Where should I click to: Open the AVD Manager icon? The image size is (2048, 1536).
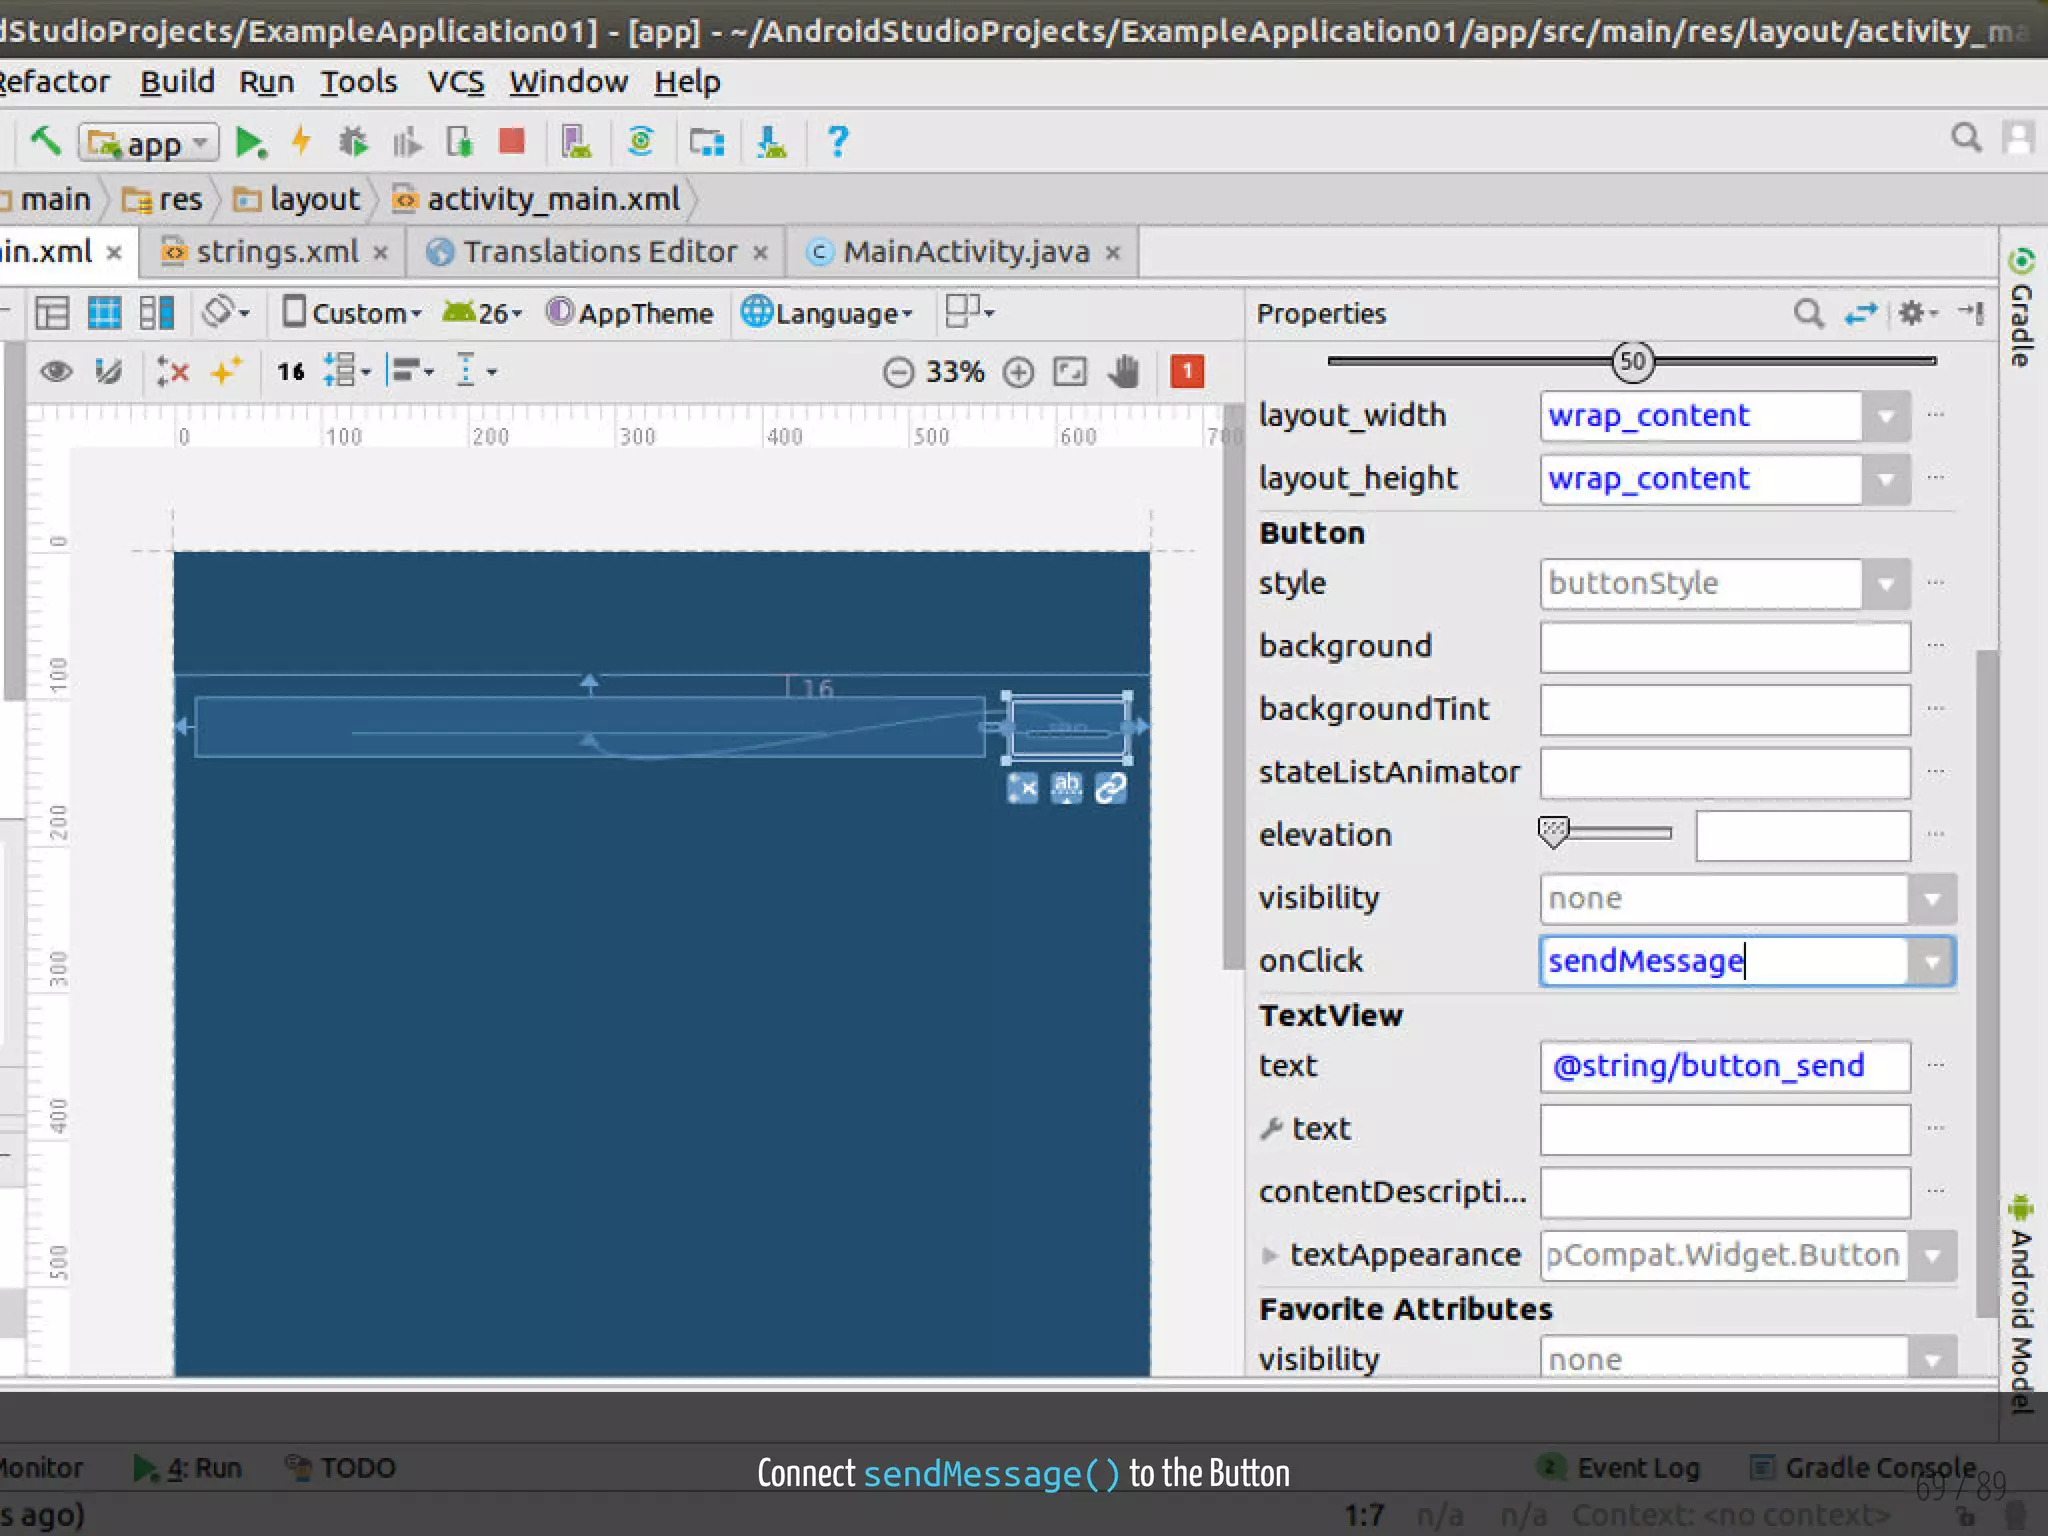(x=575, y=142)
